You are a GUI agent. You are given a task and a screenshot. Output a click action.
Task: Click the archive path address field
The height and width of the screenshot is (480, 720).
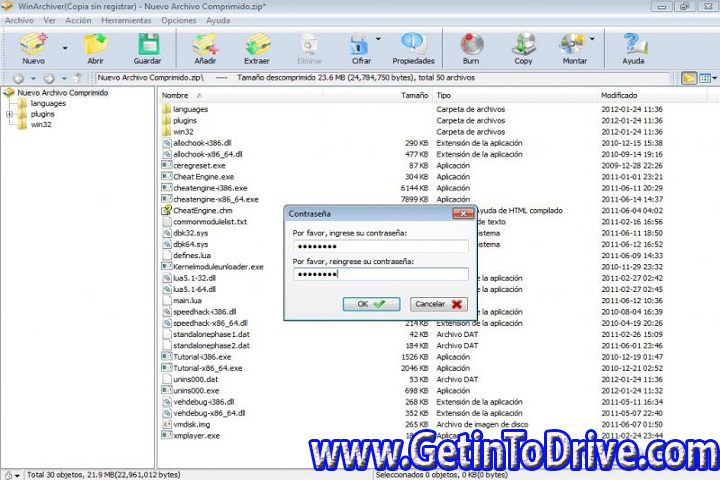tap(383, 78)
